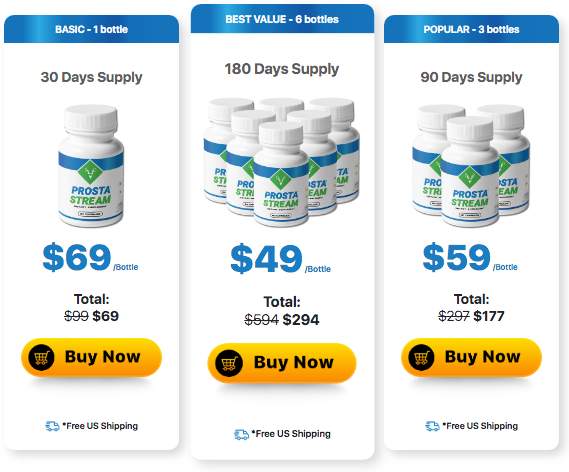Viewport: 569px width, 472px height.
Task: Select the BEST VALUE - 6 bottles header
Action: [282, 19]
